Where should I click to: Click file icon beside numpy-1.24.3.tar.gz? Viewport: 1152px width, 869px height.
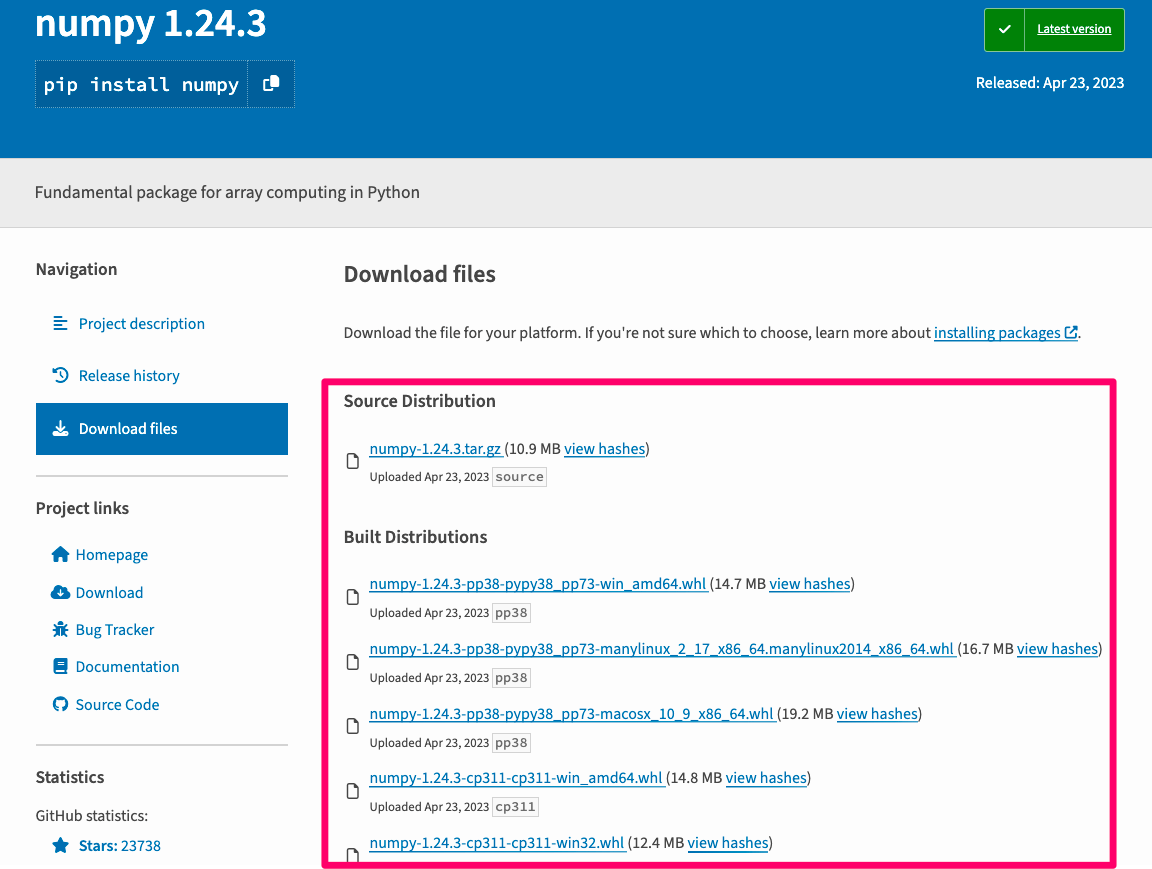(x=353, y=461)
